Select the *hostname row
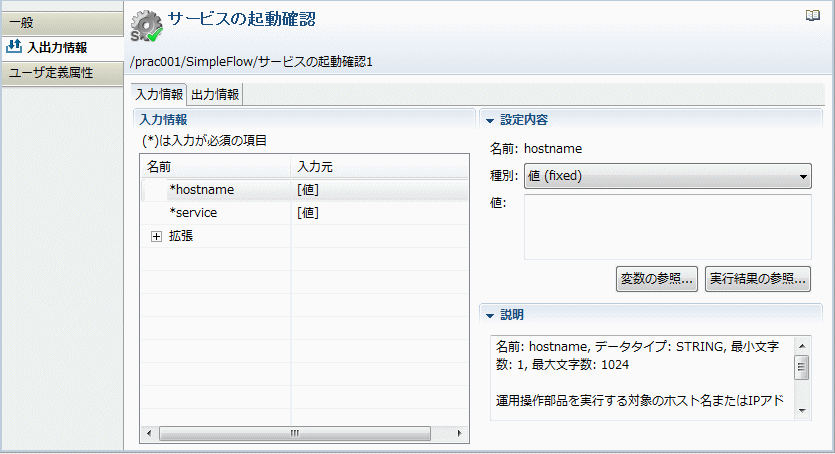The image size is (835, 454). coord(305,190)
